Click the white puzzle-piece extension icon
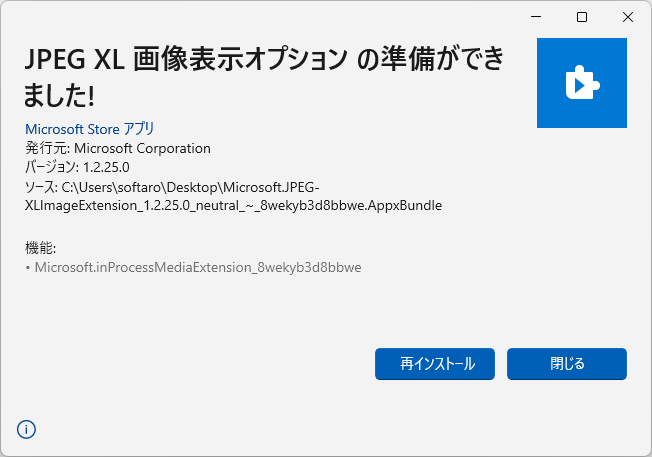Image resolution: width=652 pixels, height=457 pixels. (582, 83)
